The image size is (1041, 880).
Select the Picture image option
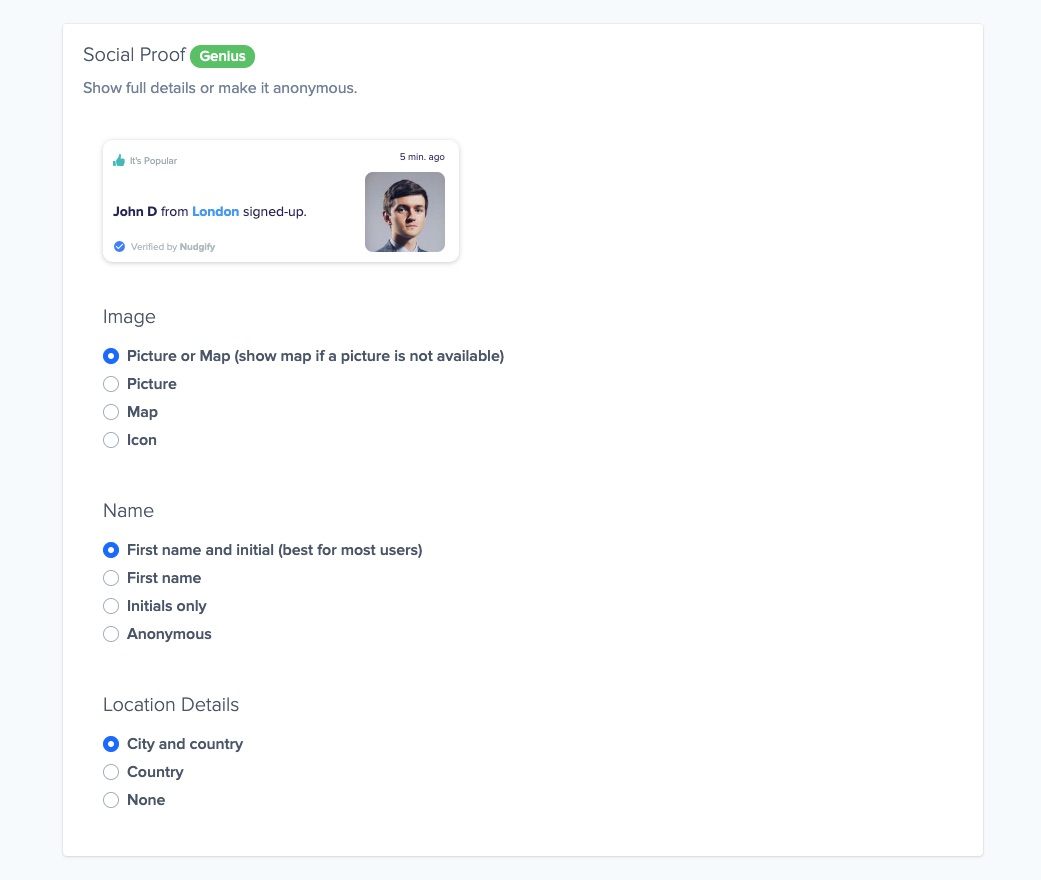[111, 384]
